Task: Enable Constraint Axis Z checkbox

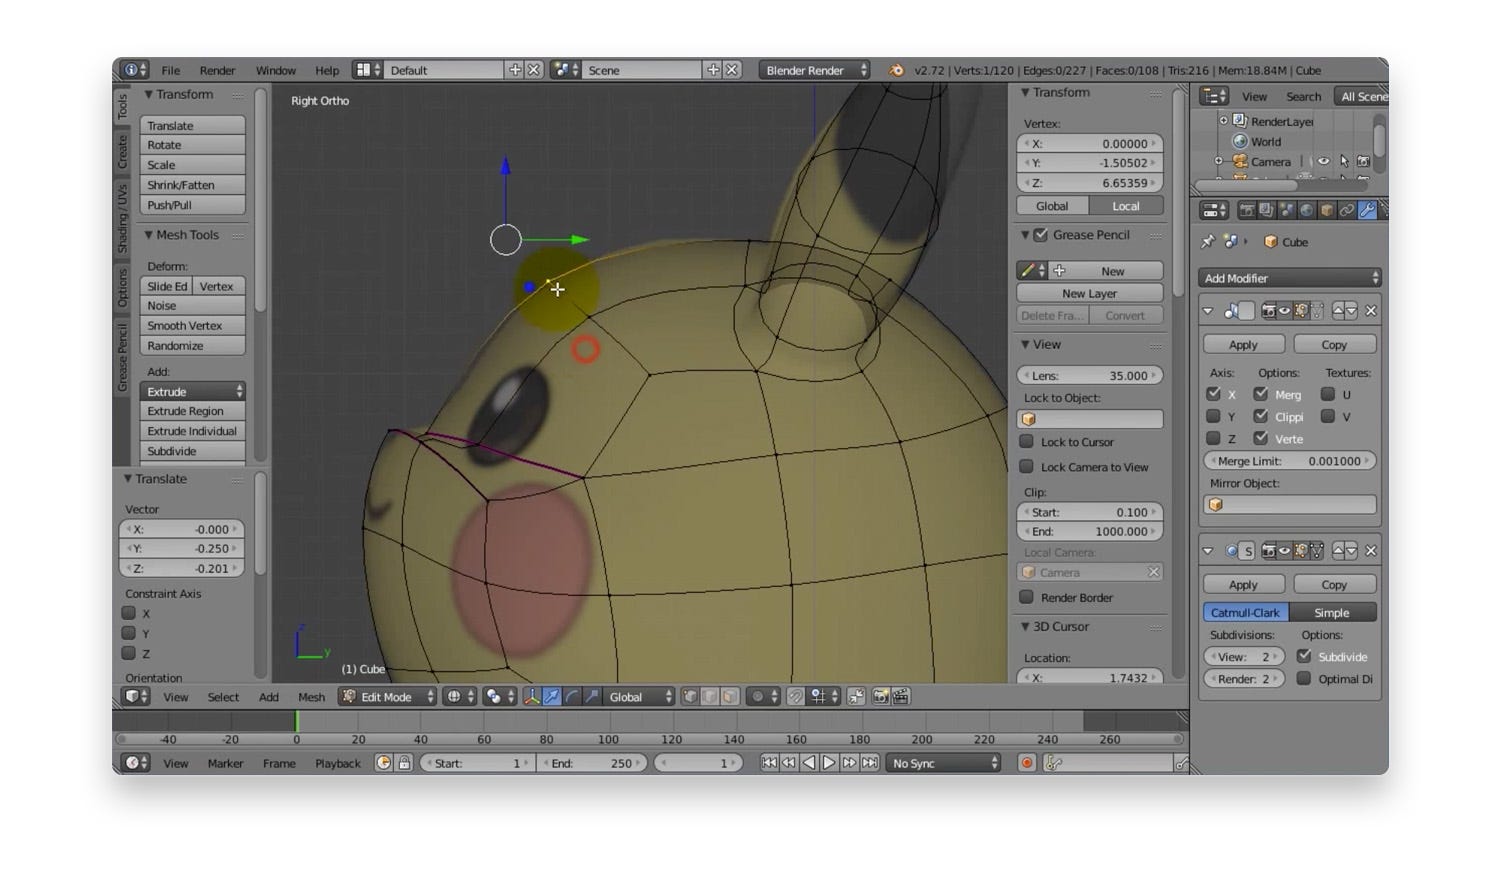Action: pos(128,653)
